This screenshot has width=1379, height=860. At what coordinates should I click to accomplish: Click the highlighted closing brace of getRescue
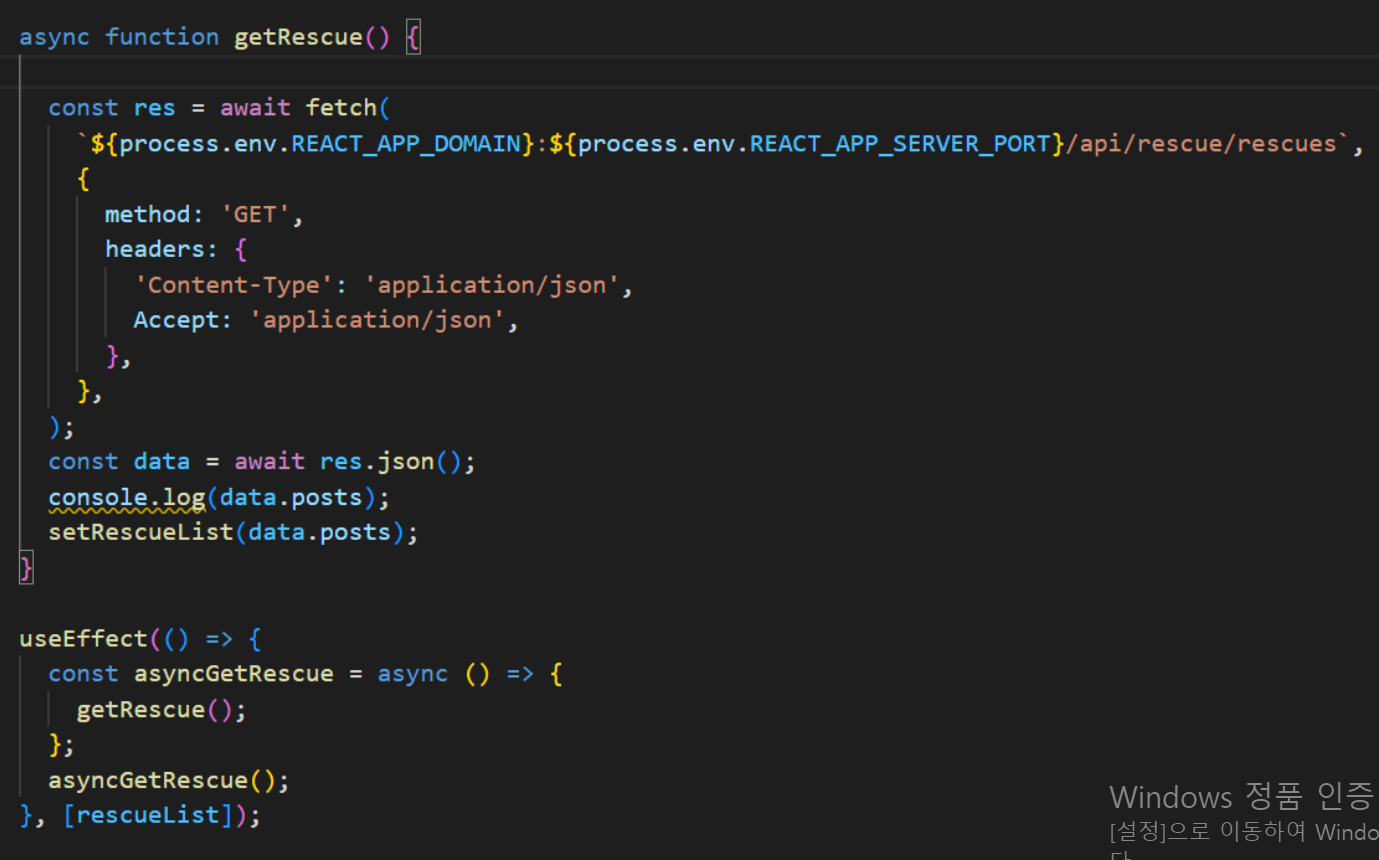27,568
